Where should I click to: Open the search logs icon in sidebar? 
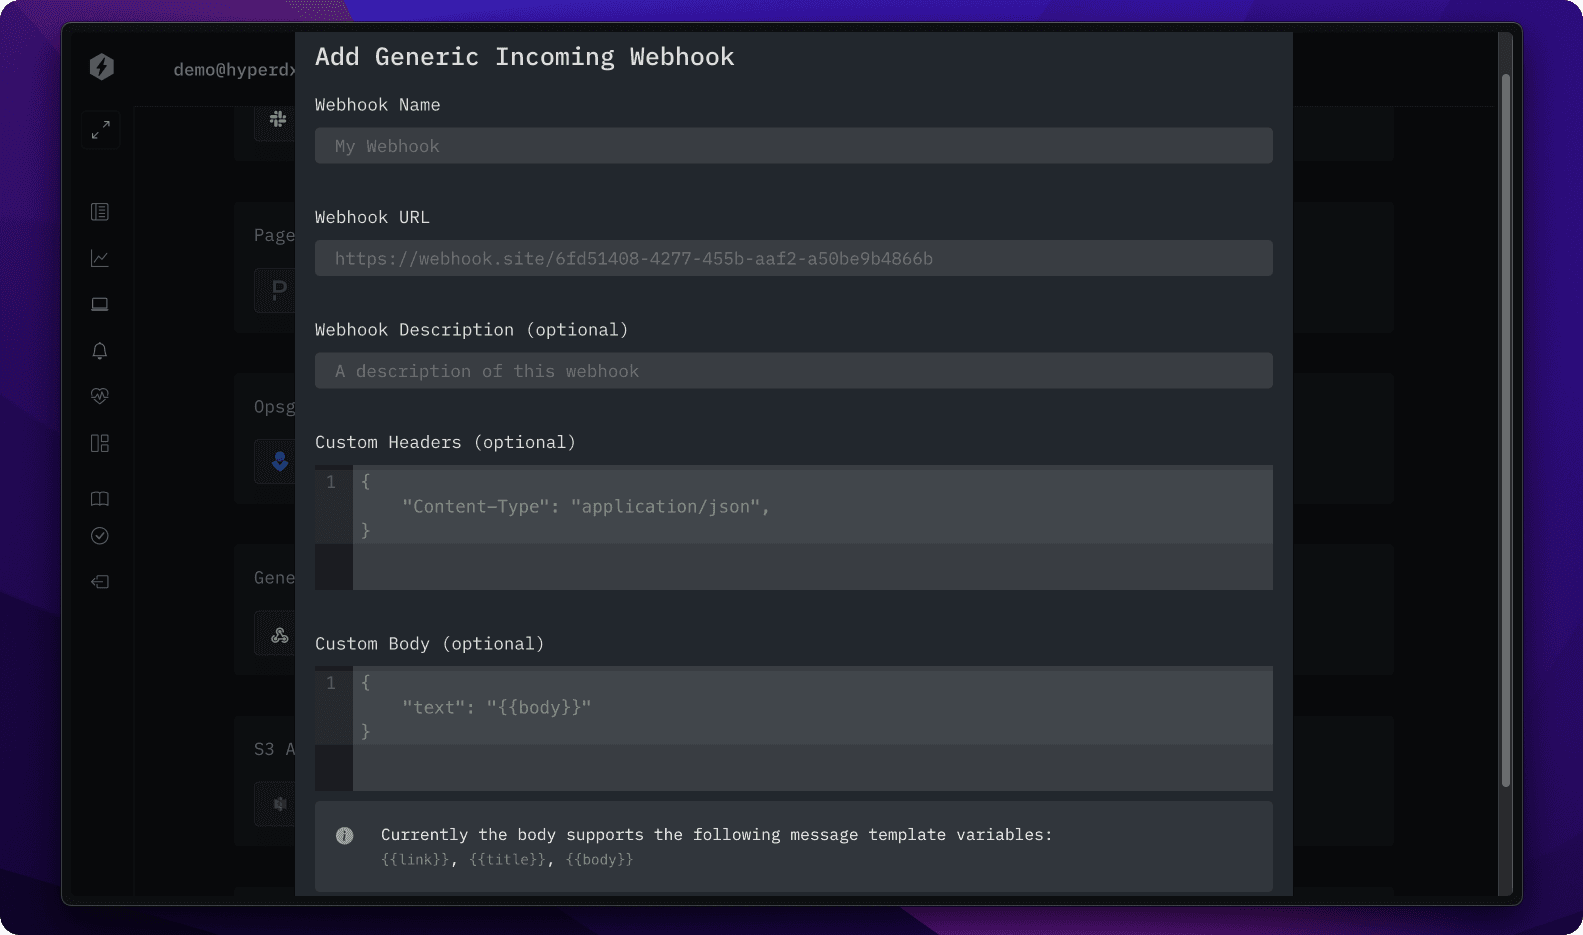click(x=100, y=212)
